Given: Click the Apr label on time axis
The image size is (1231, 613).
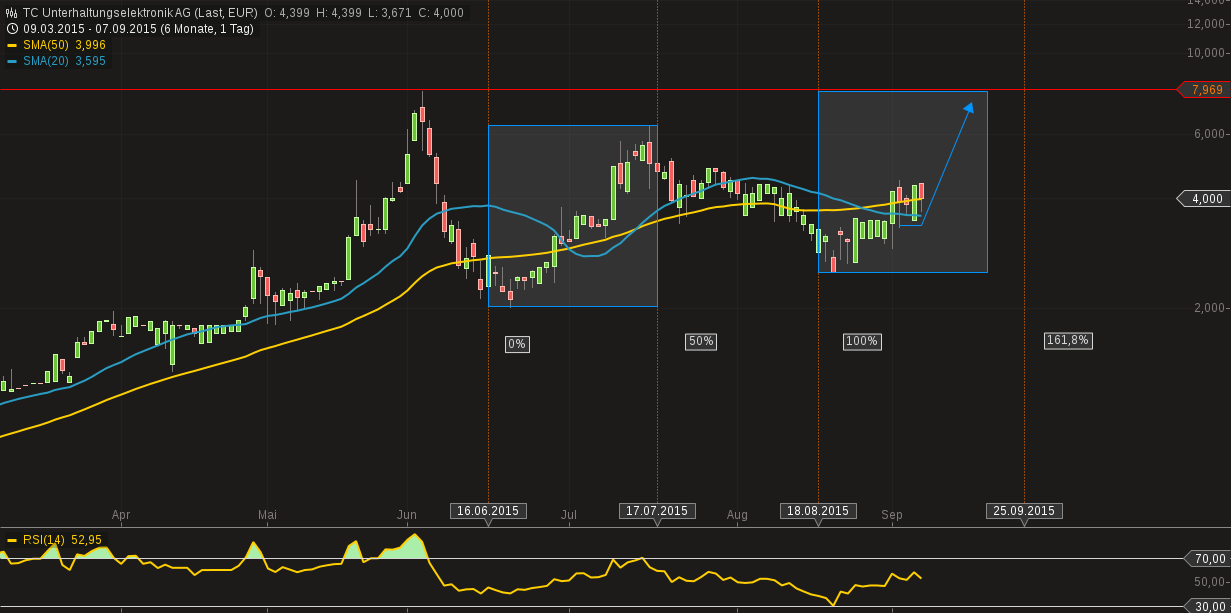Looking at the screenshot, I should pos(121,515).
